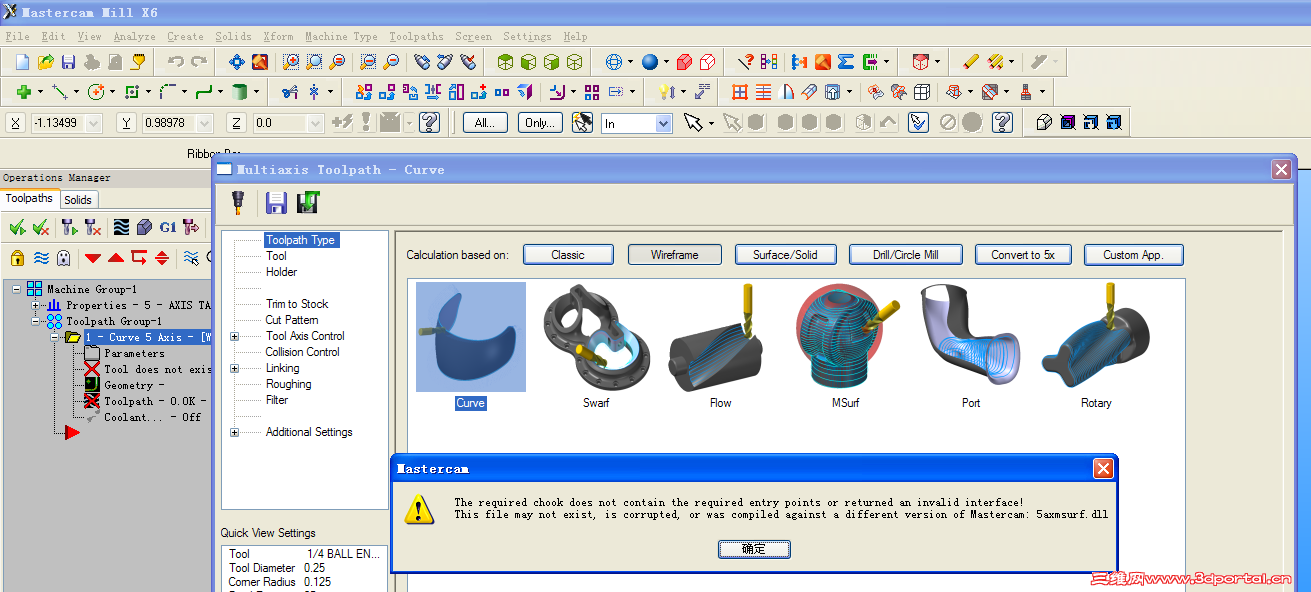Open the Z coordinate dropdown arrow
The image size is (1311, 592).
(316, 123)
